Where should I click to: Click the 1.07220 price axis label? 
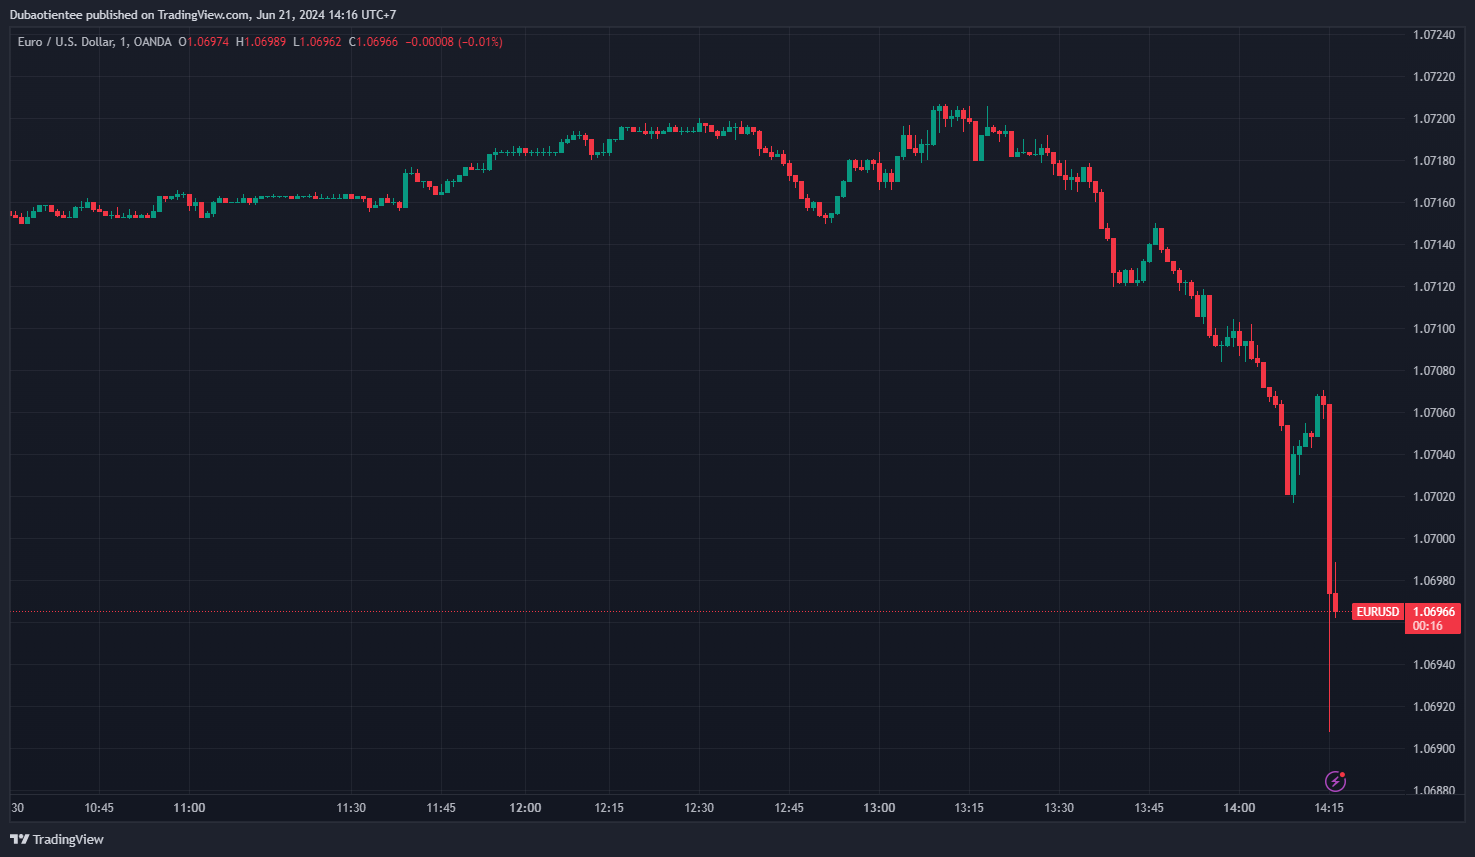1433,77
